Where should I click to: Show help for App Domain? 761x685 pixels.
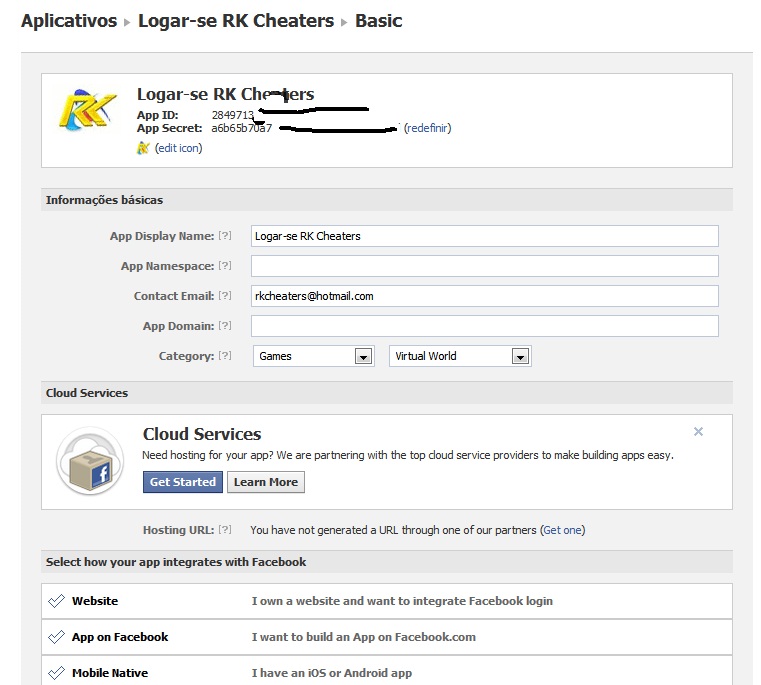[225, 326]
